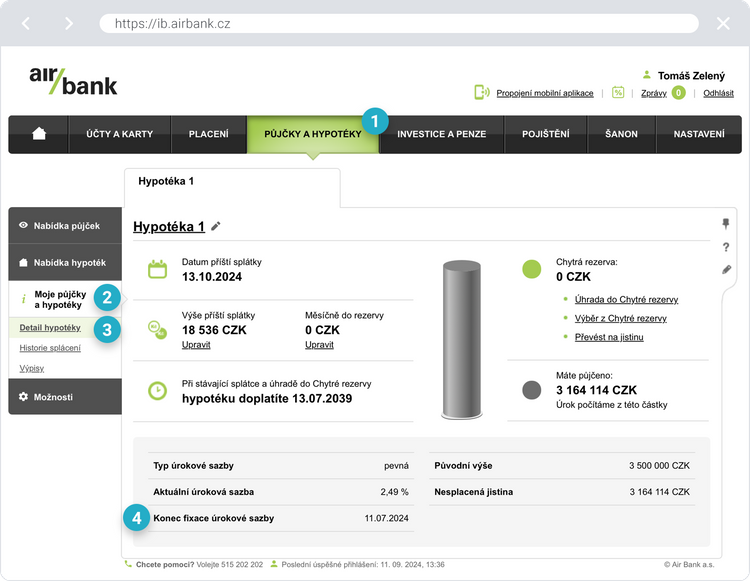Click the pencil icon beside Hypotéka 1

(x=216, y=227)
